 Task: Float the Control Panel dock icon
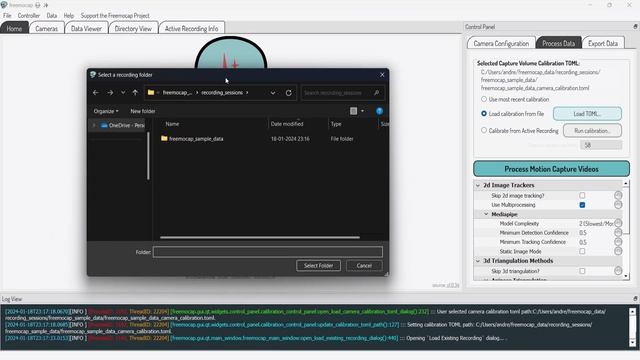tap(635, 27)
